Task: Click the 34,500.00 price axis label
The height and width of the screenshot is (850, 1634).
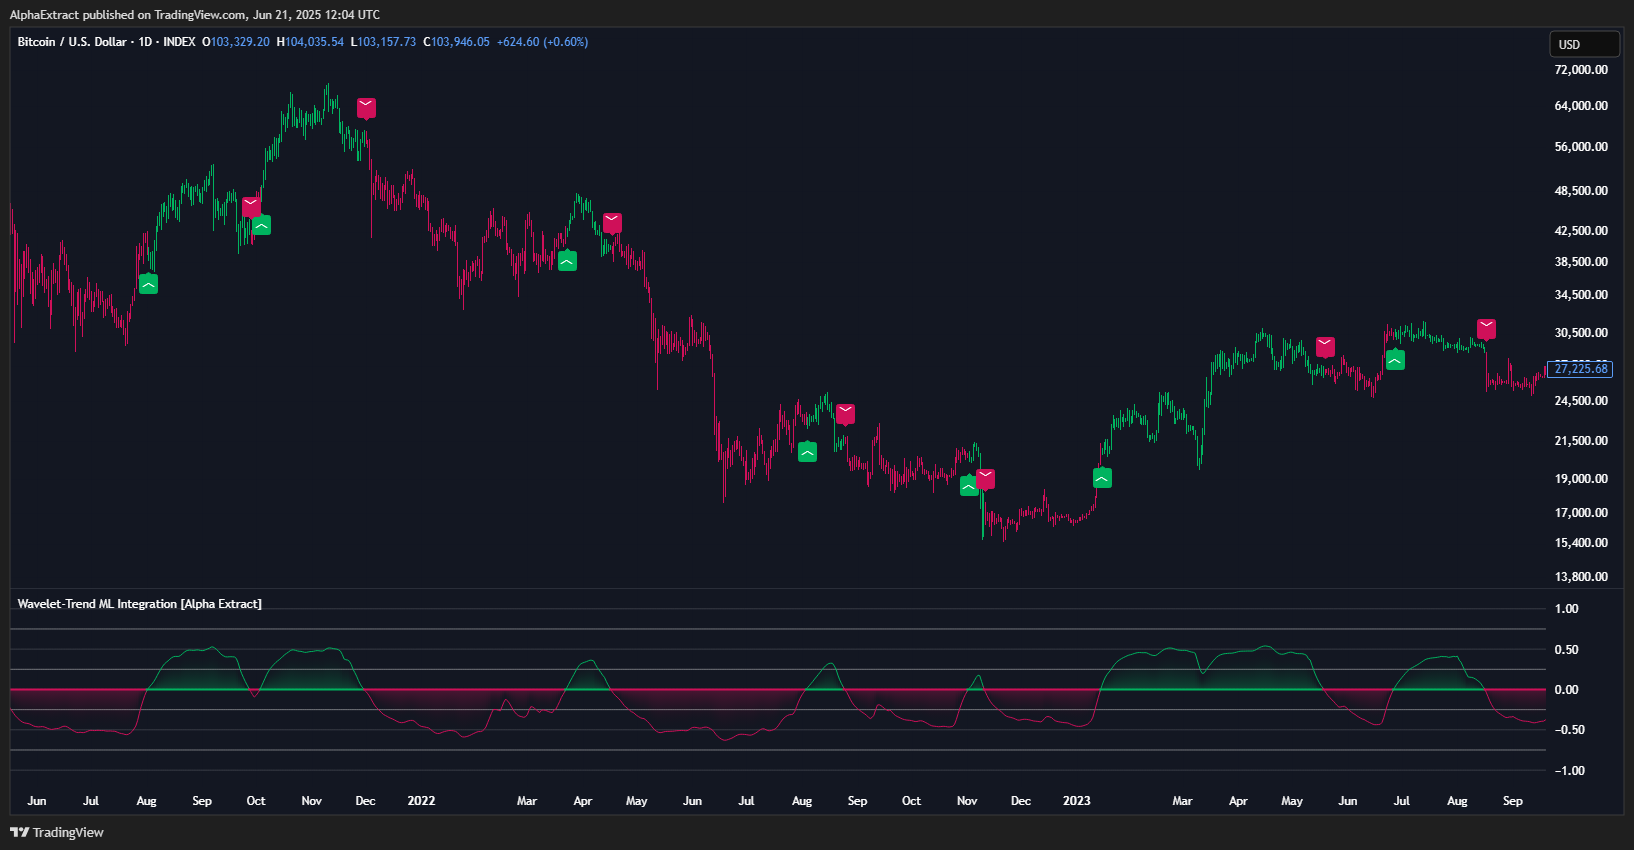Action: tap(1581, 295)
